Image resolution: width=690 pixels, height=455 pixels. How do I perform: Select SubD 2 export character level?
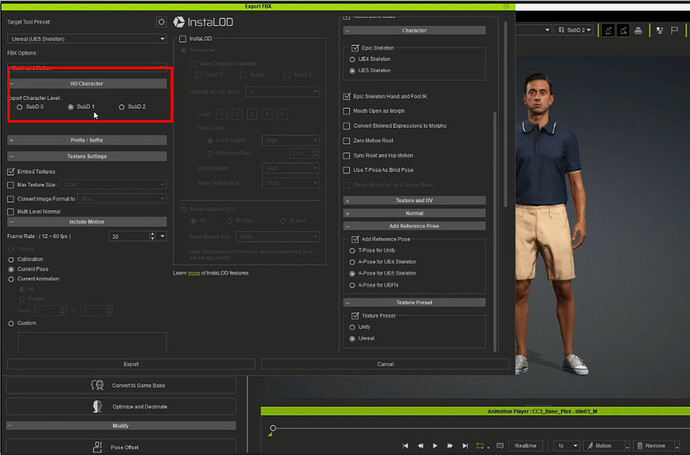tap(121, 107)
